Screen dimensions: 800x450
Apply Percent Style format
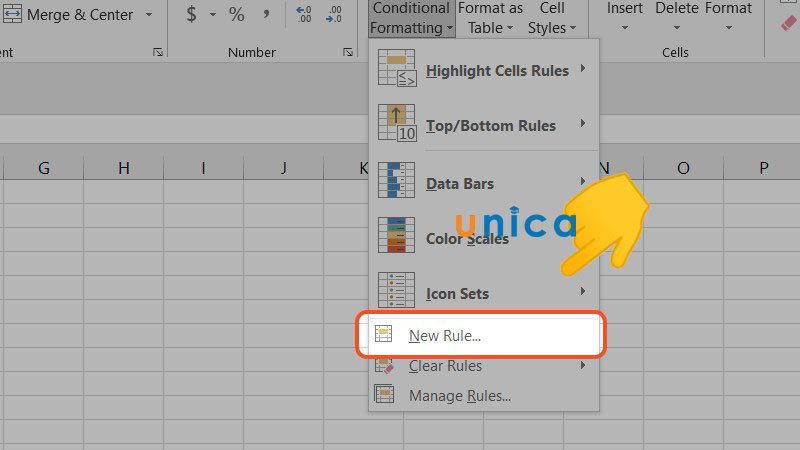click(x=236, y=14)
